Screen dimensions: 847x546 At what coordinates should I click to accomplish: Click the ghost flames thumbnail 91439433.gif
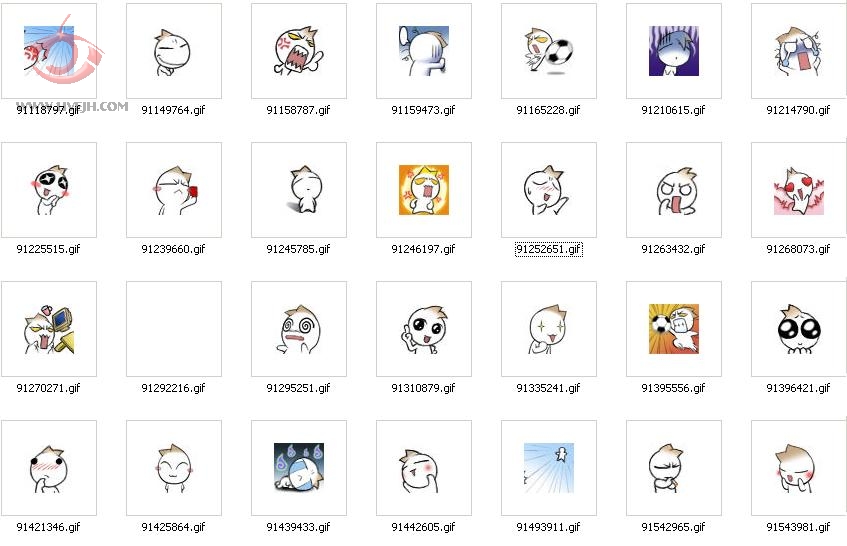click(299, 468)
